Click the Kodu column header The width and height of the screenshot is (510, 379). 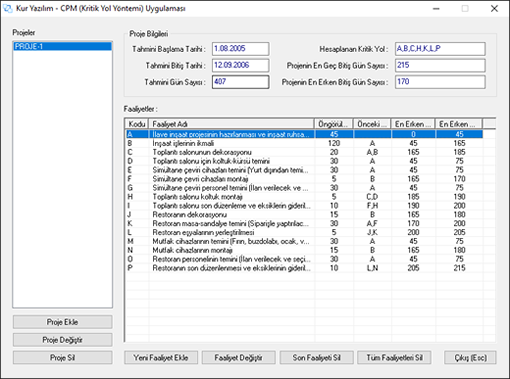pos(137,124)
